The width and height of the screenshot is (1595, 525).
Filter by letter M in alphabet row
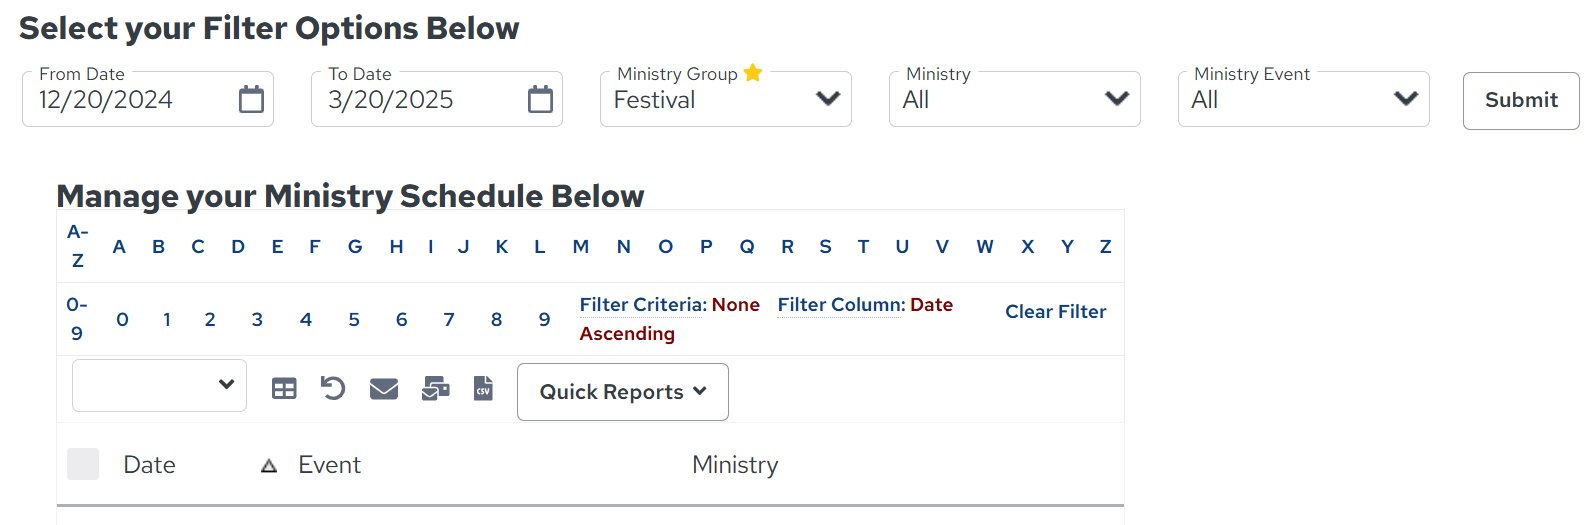pyautogui.click(x=580, y=246)
